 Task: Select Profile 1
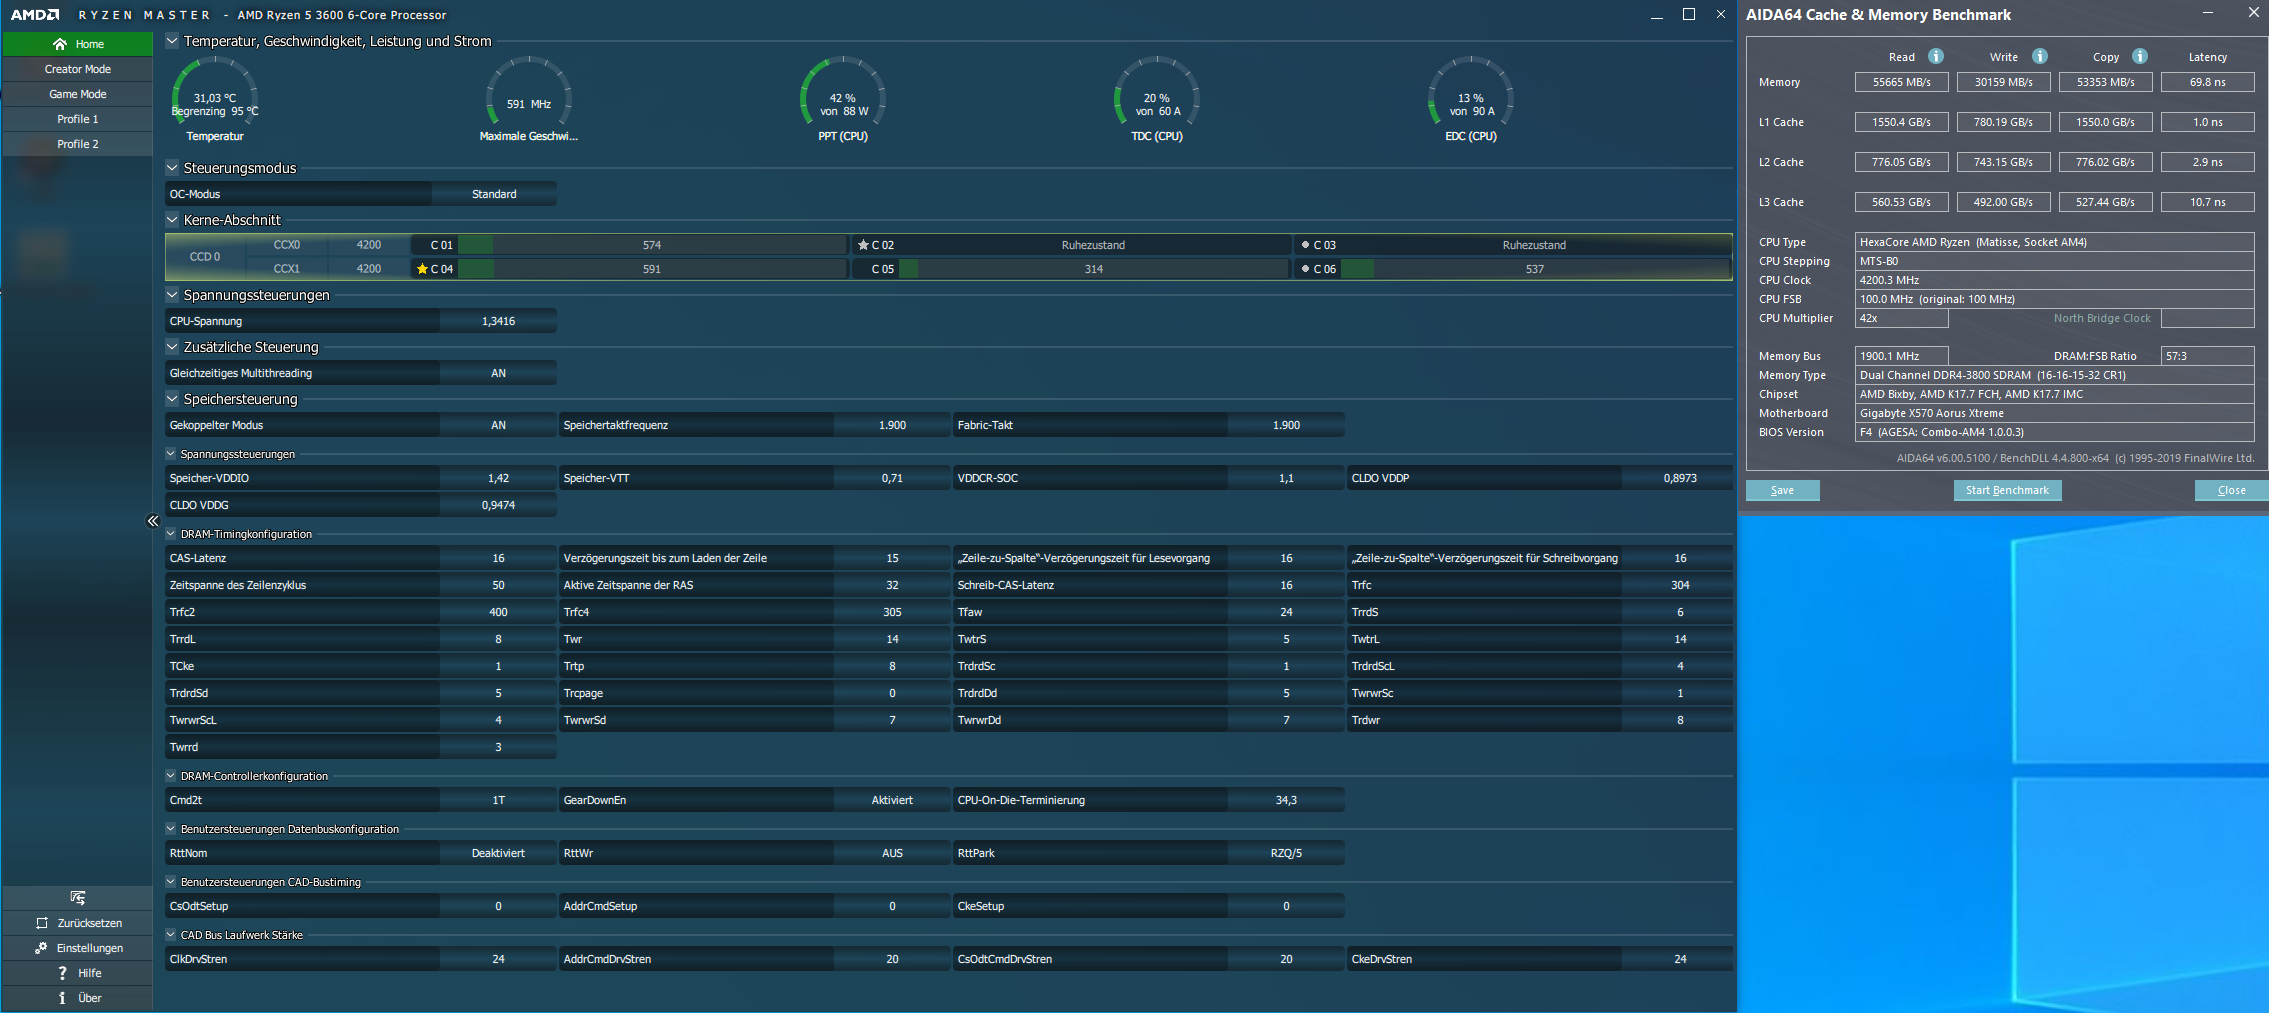tap(78, 119)
